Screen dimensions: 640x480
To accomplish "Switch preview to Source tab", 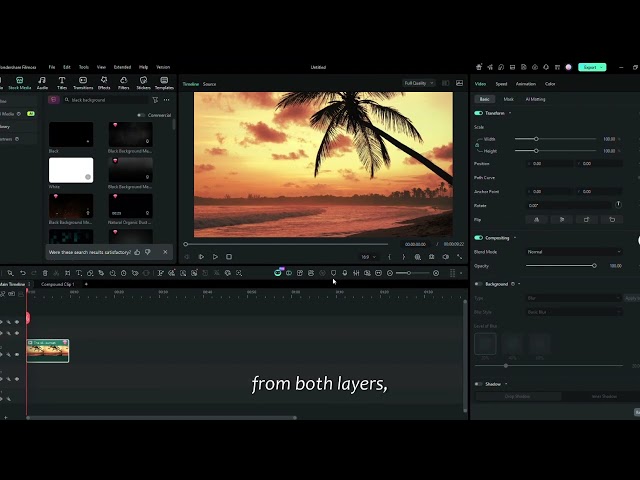I will [x=209, y=84].
